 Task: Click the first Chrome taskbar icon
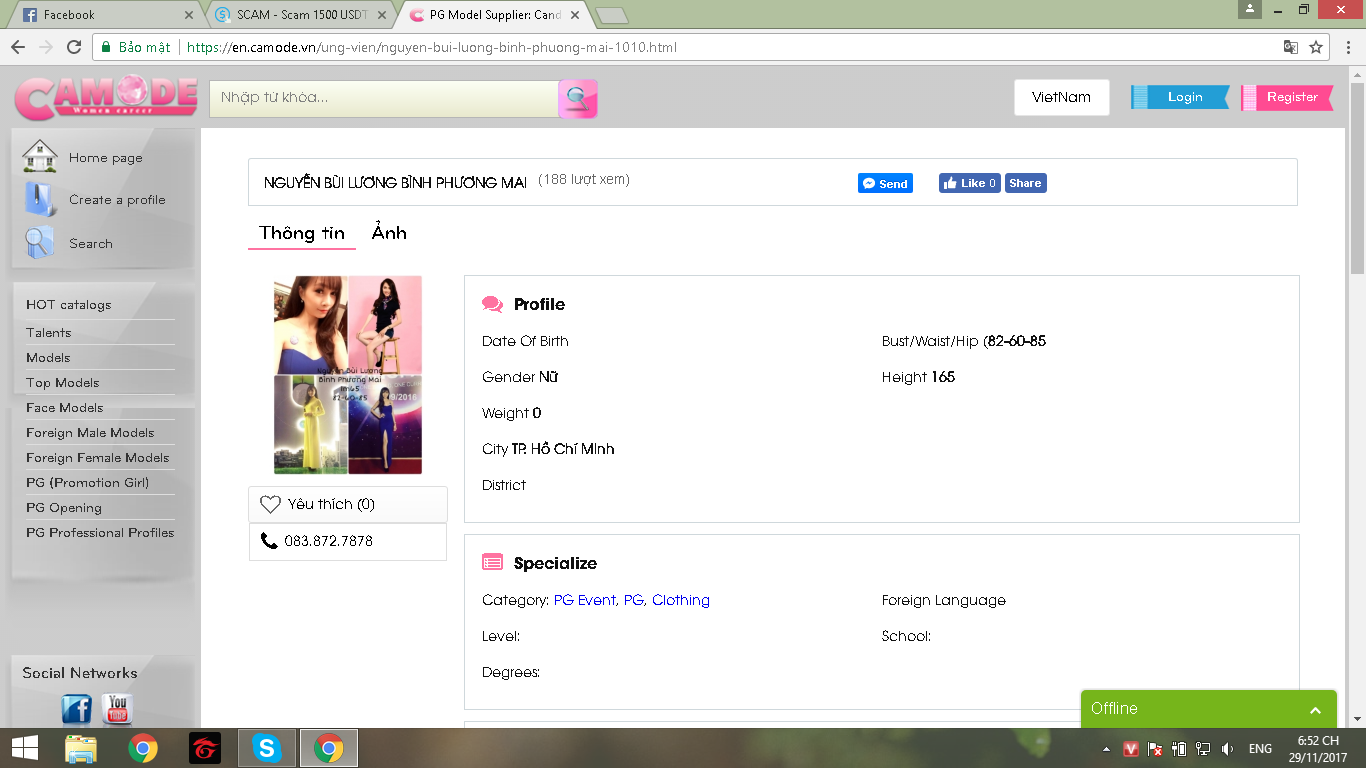143,748
